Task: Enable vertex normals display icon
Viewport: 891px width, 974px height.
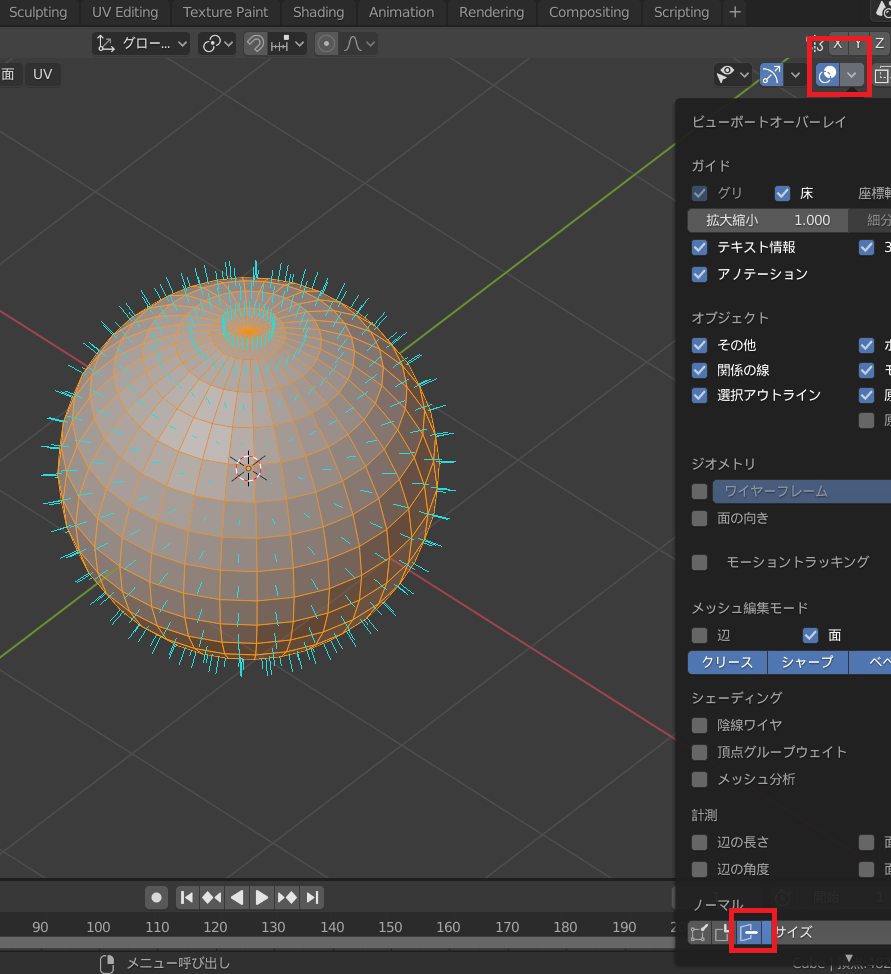Action: click(700, 933)
